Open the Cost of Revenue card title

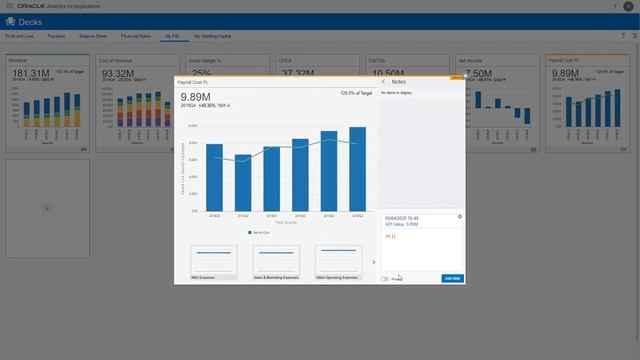(116, 60)
